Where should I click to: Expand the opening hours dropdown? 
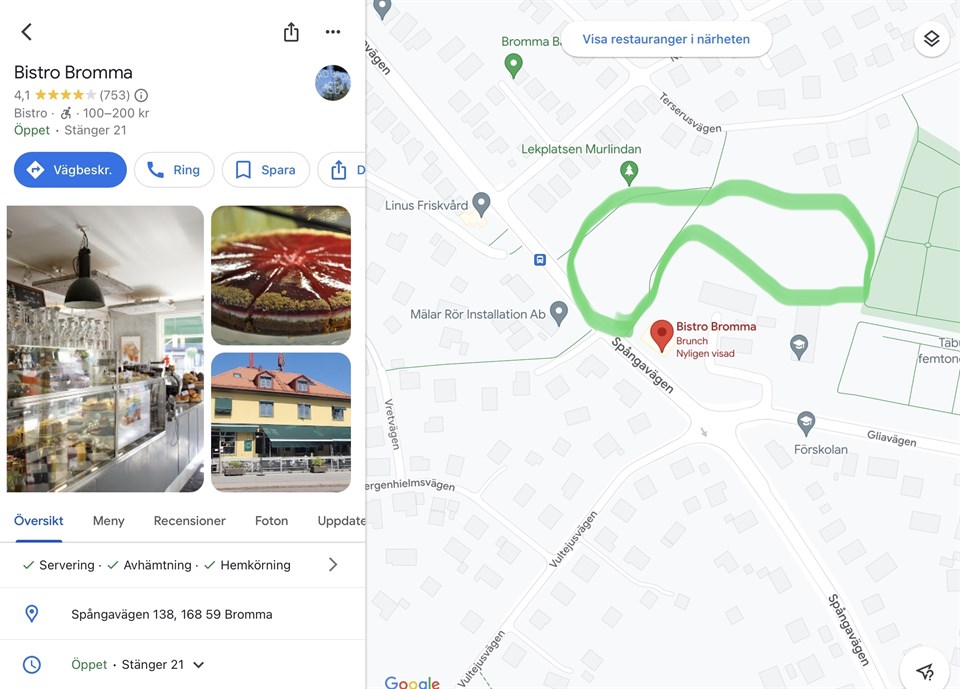[x=198, y=665]
